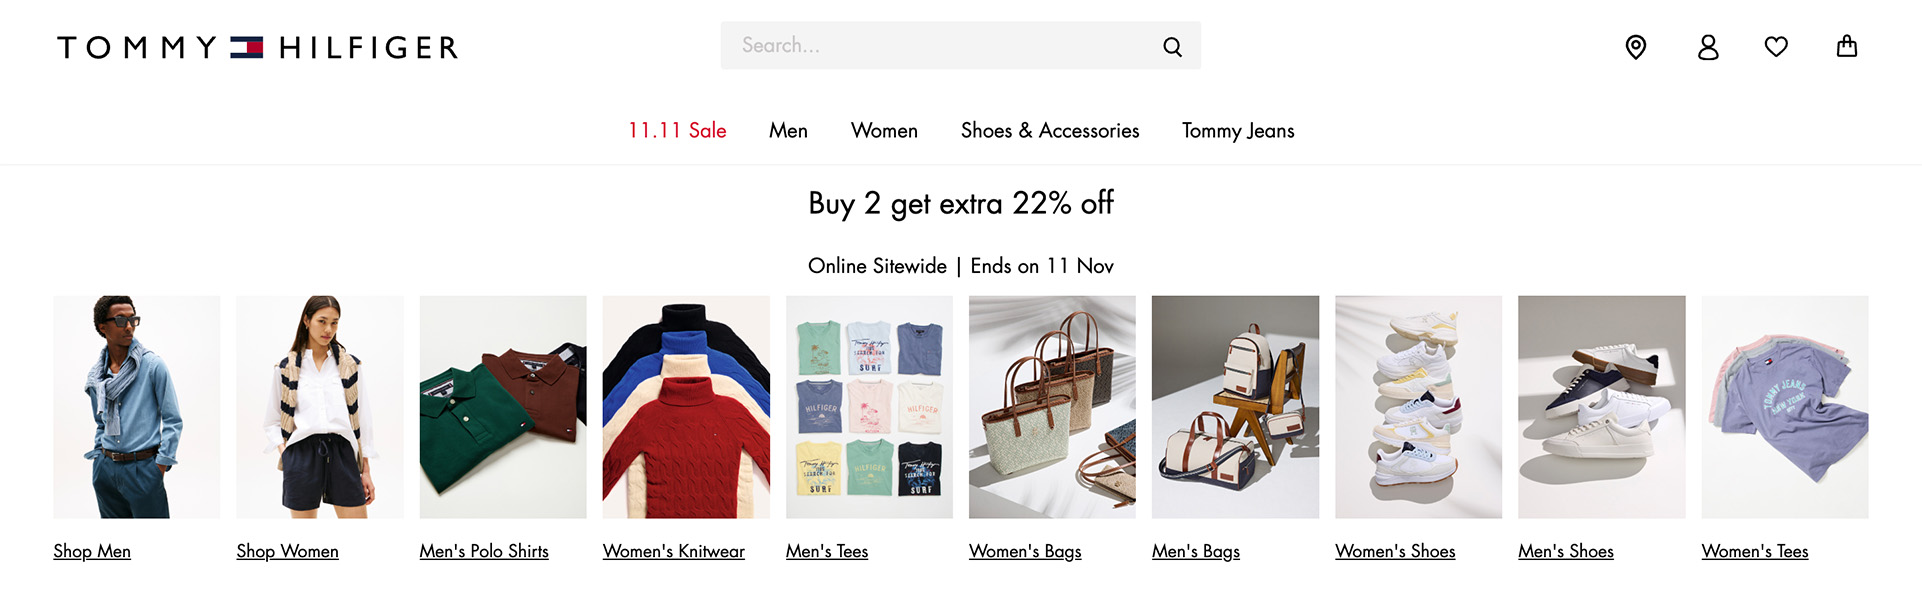Open the account profile icon
The image size is (1922, 600).
(x=1708, y=47)
